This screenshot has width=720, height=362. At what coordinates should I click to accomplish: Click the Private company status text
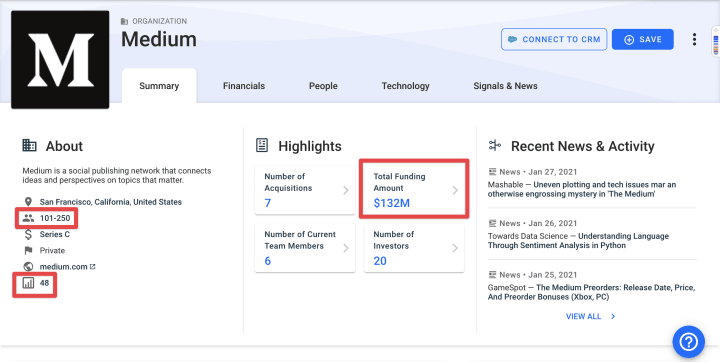tap(52, 250)
